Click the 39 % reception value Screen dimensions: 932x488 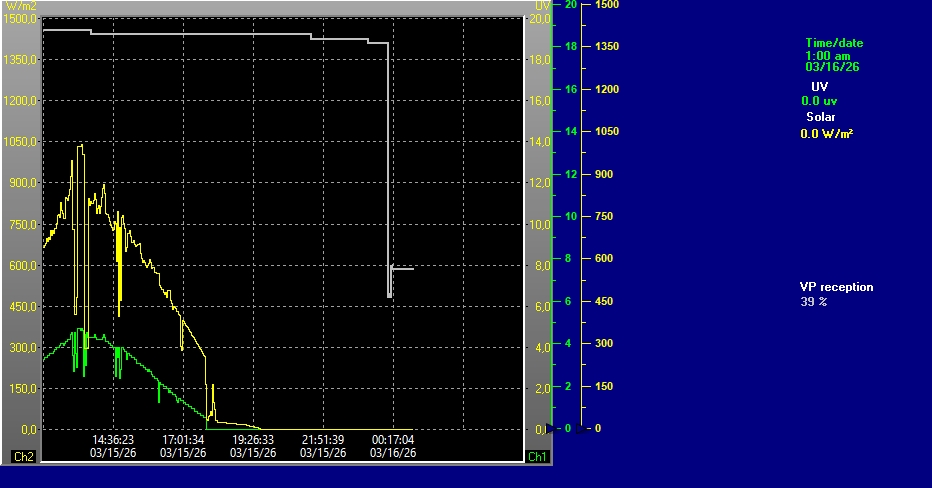coord(813,301)
